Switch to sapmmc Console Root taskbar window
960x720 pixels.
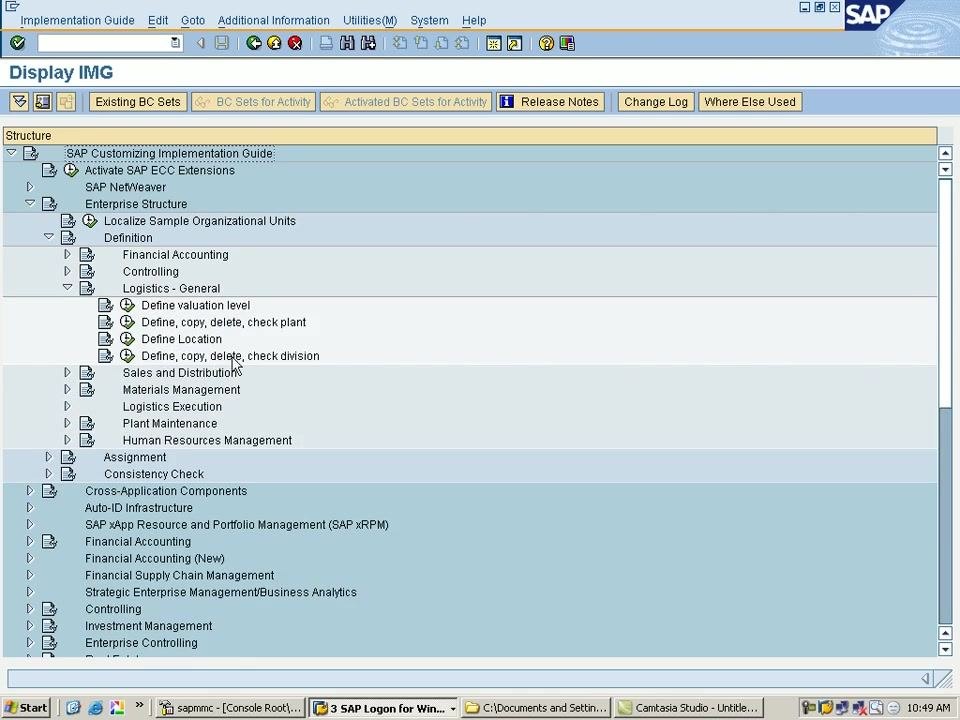click(x=230, y=708)
